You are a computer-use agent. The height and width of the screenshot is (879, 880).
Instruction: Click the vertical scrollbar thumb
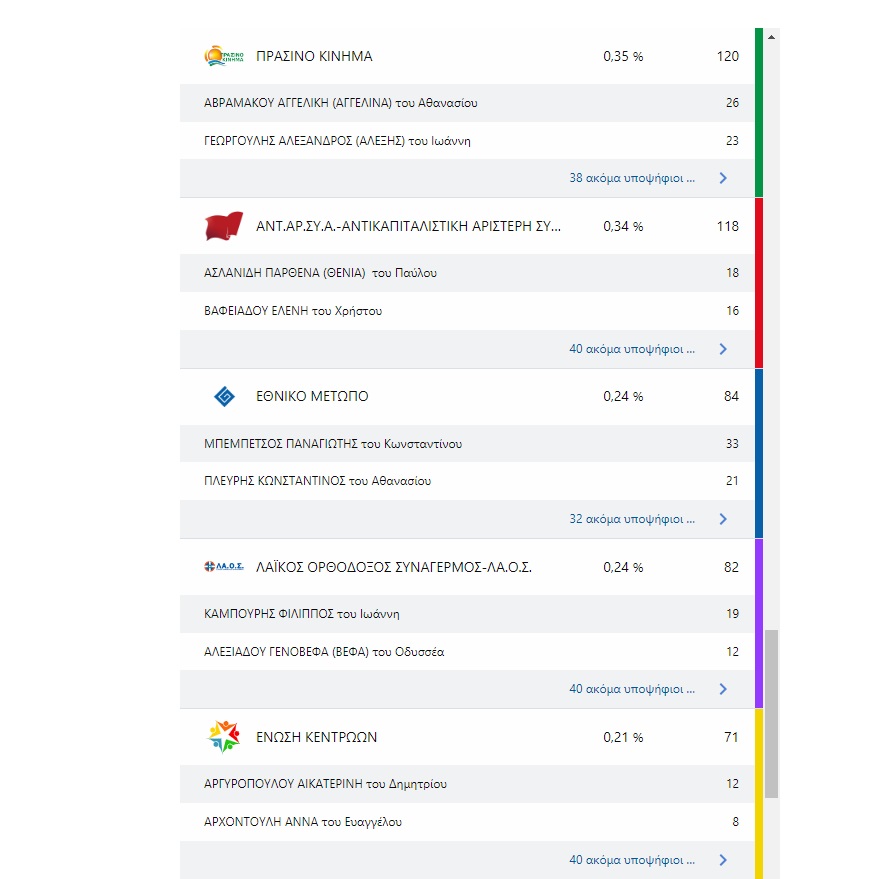pyautogui.click(x=771, y=713)
